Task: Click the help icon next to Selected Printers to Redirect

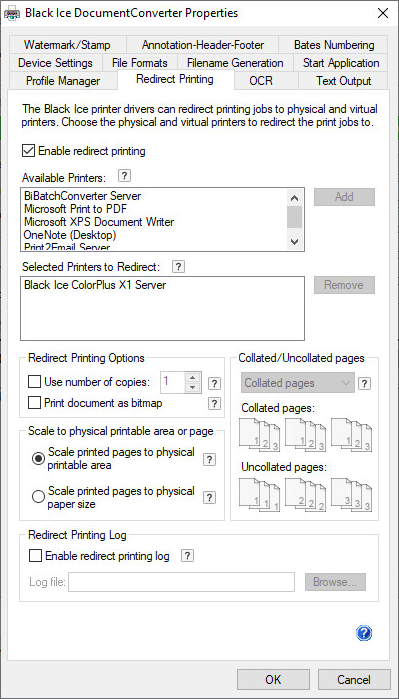Action: (178, 267)
